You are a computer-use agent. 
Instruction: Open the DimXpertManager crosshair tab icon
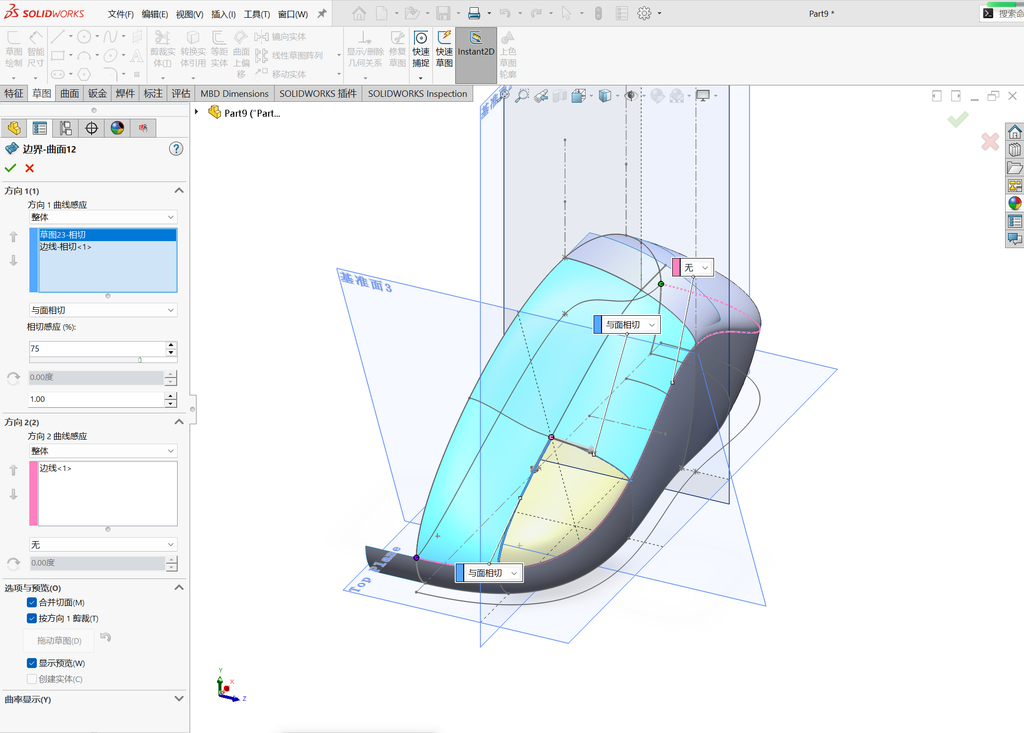point(91,128)
